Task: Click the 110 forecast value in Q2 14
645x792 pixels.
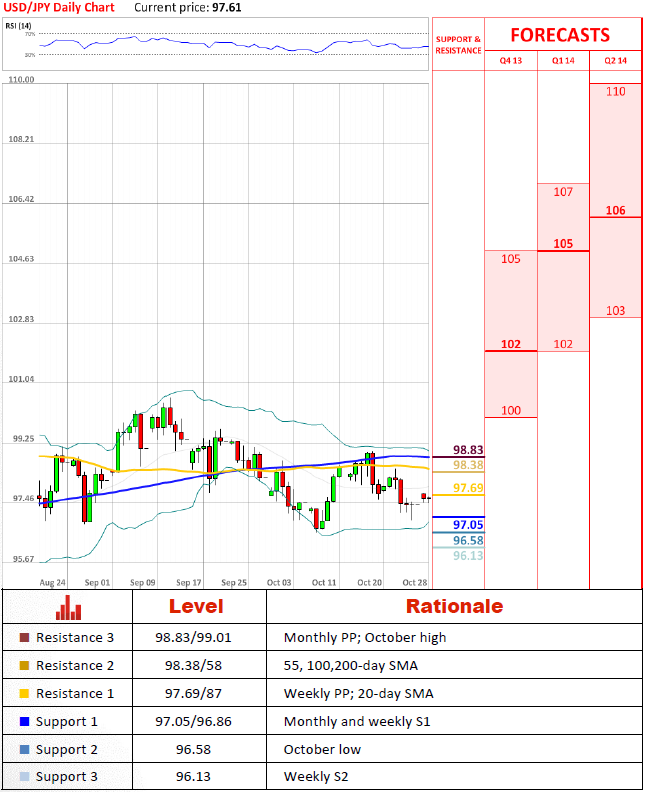Action: 615,92
